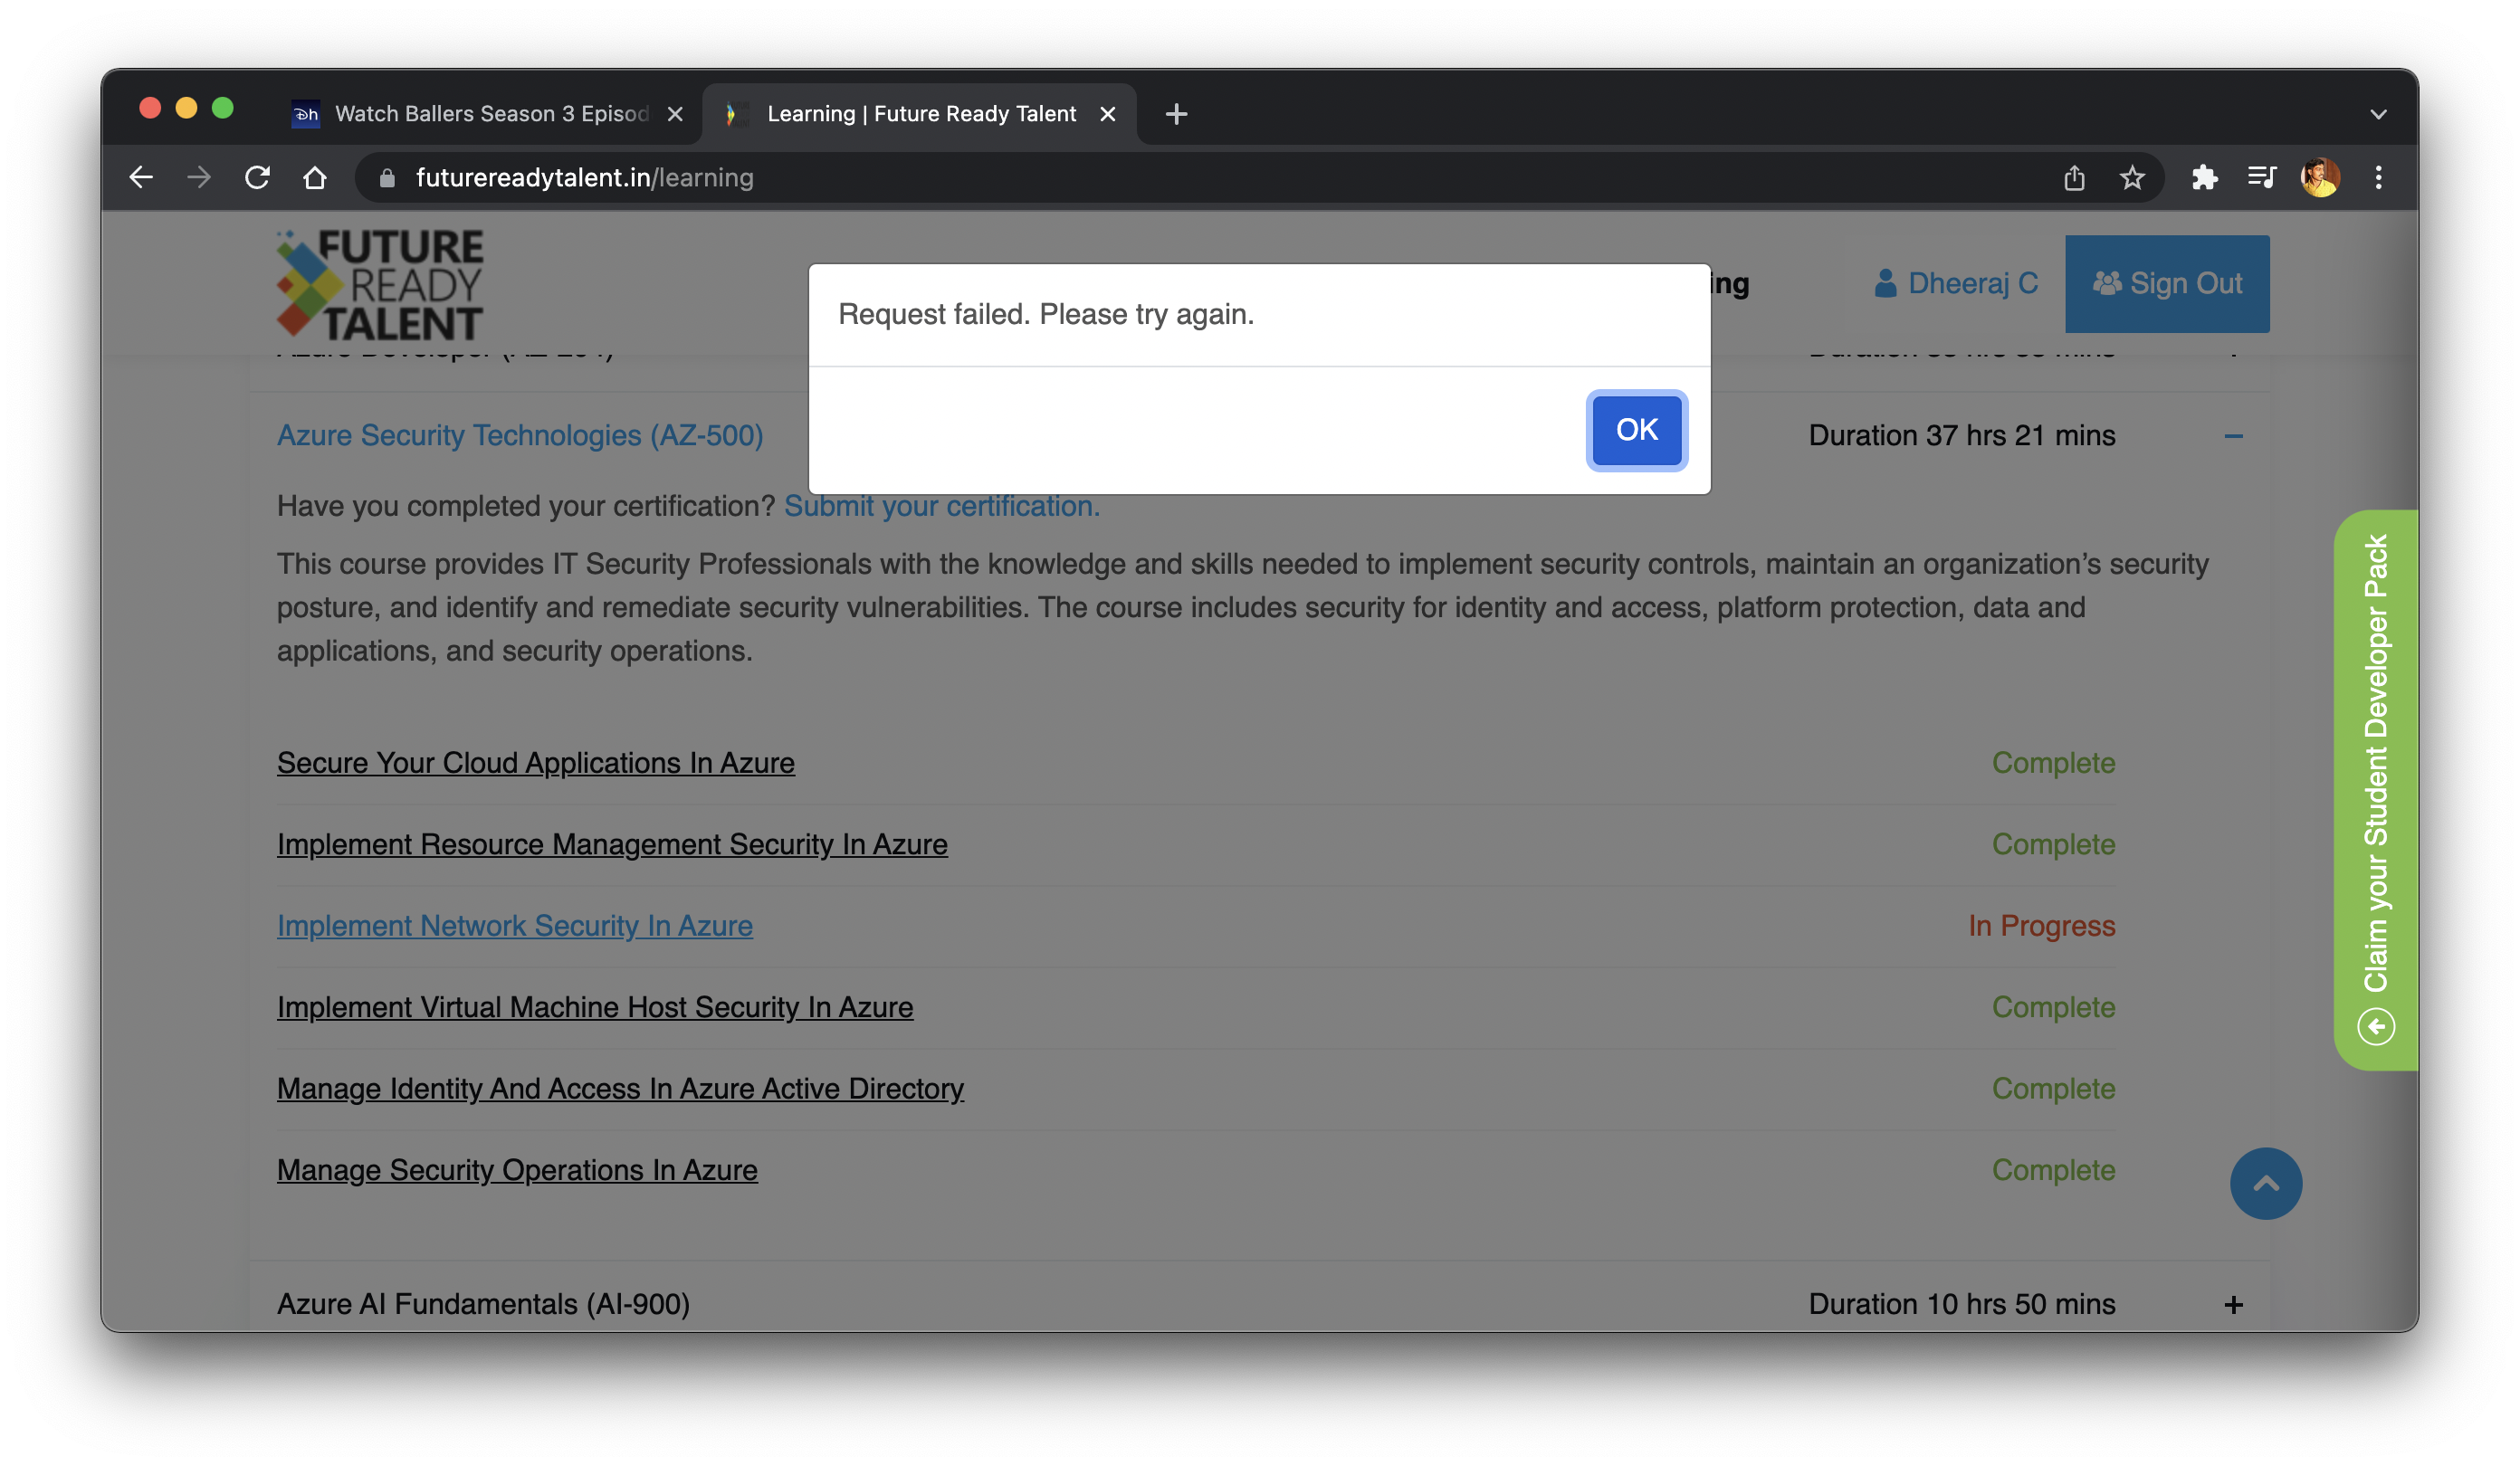Bookmark this page with star icon
2520x1466 pixels.
(2131, 178)
